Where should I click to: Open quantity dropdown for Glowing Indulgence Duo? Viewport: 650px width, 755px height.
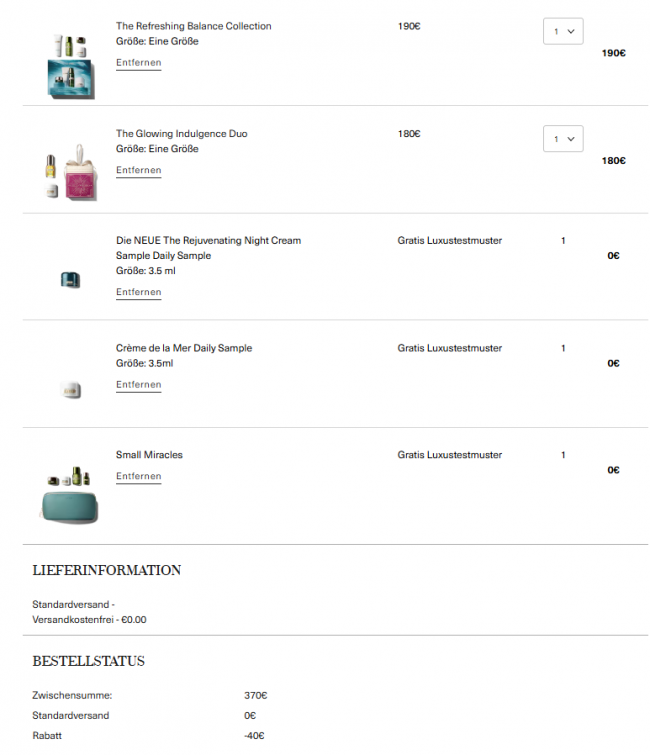coord(563,139)
